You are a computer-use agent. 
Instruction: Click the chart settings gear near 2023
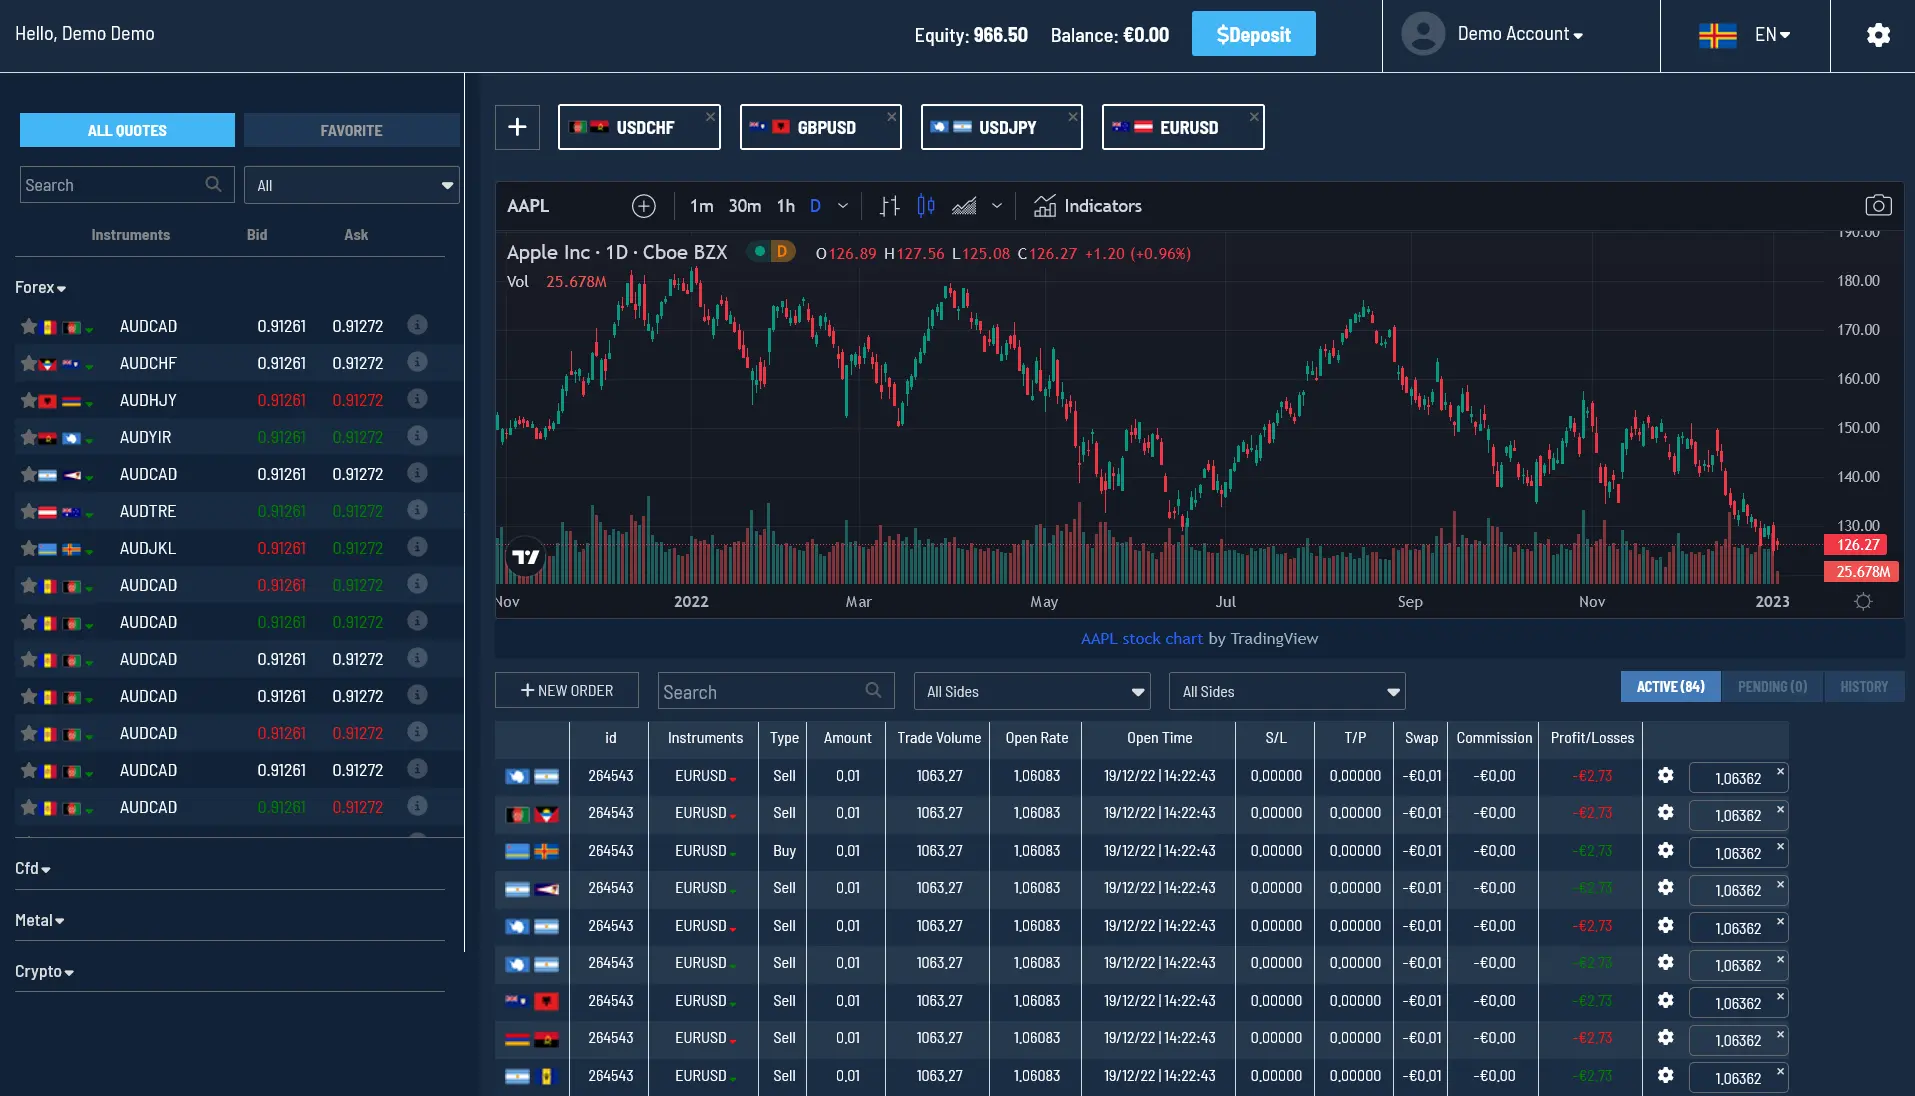coord(1863,602)
